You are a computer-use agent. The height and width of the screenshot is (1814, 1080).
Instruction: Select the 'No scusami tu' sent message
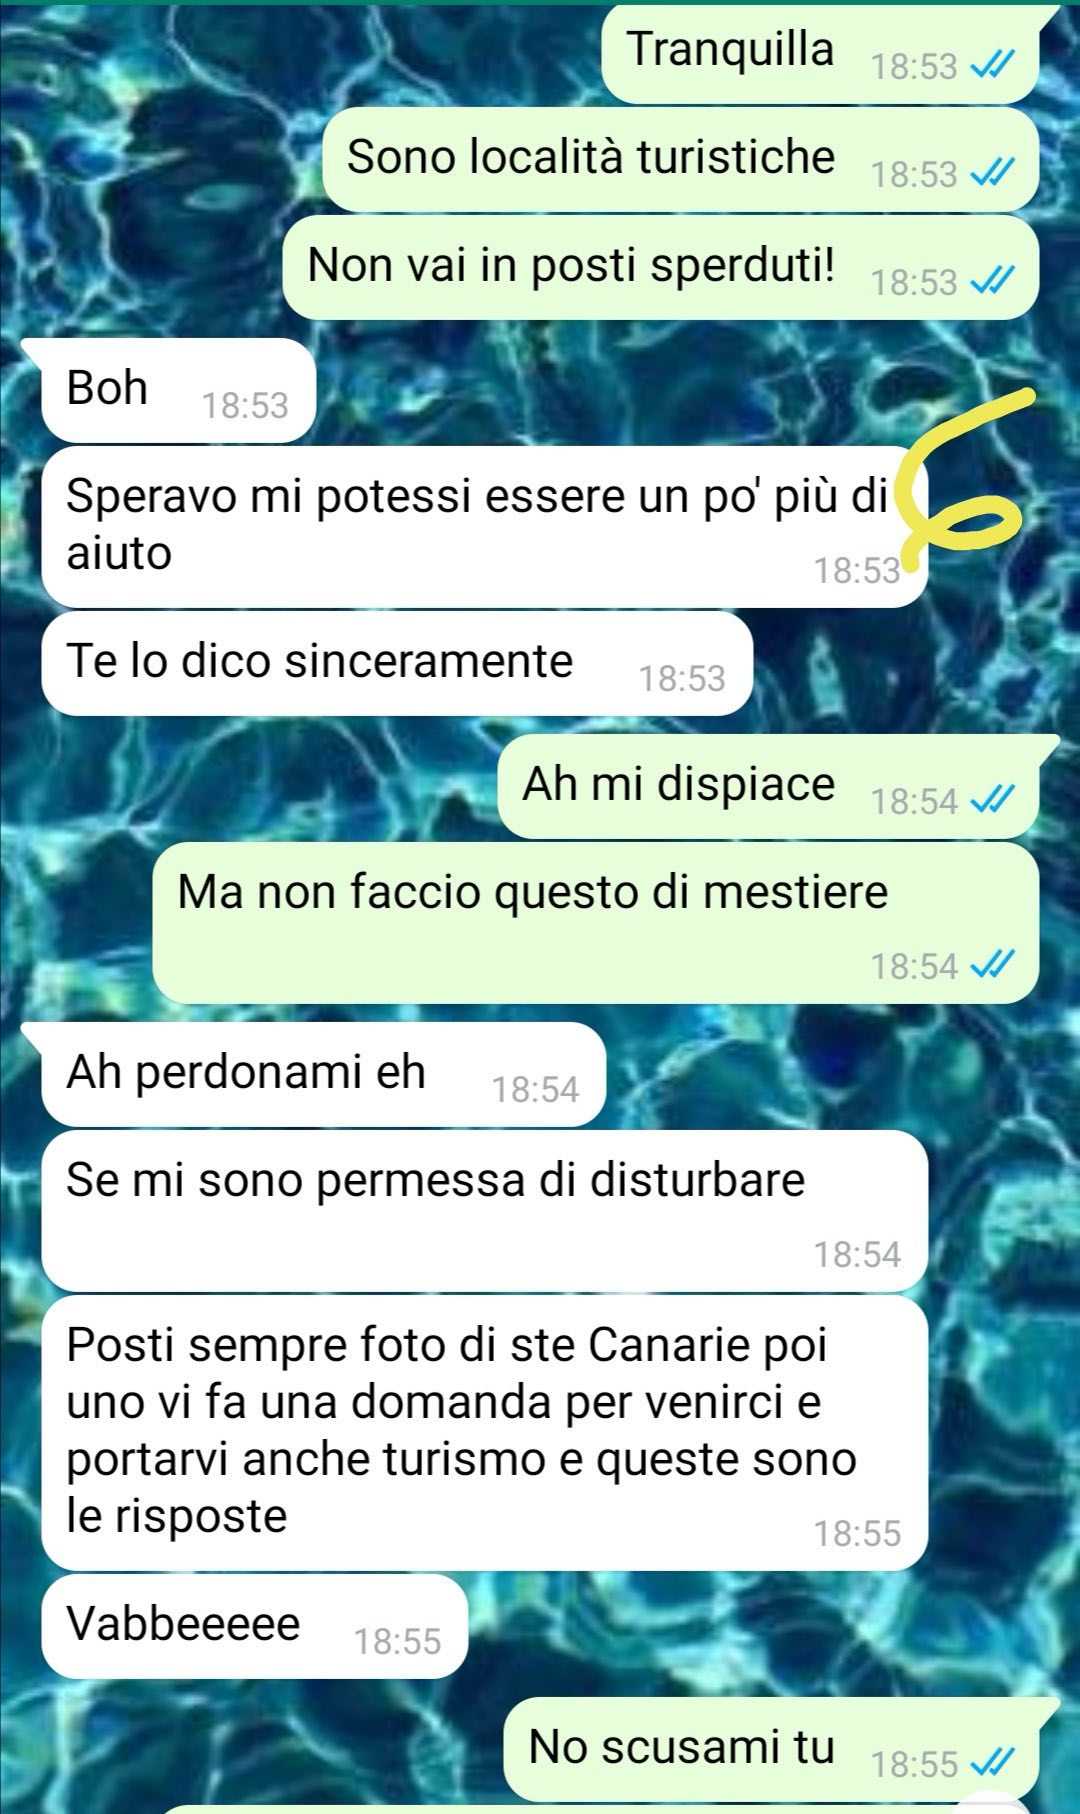(771, 1750)
